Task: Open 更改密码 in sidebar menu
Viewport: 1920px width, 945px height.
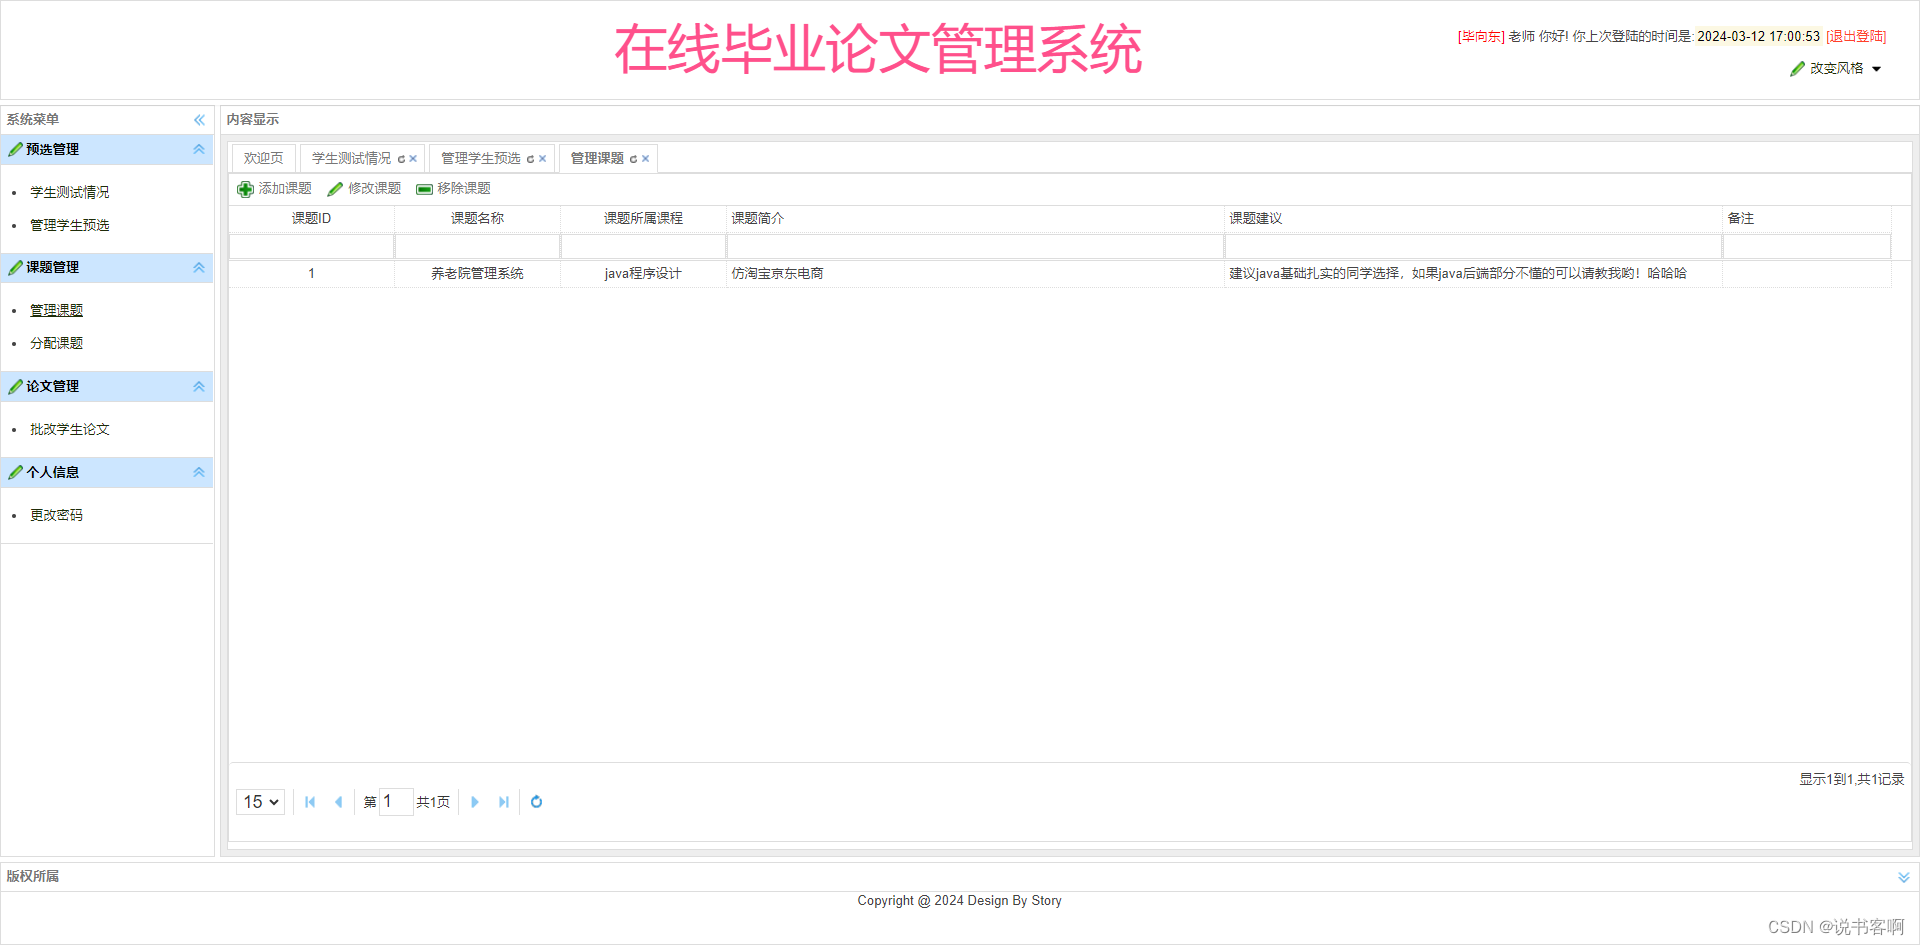Action: point(56,515)
